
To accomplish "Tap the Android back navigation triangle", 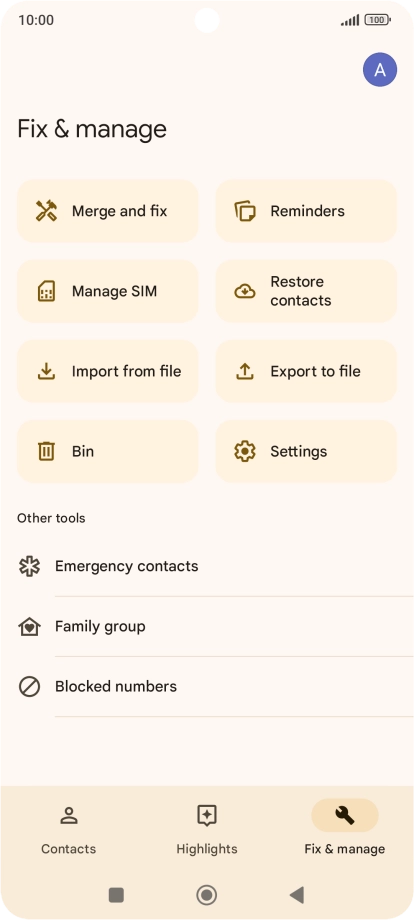I will [x=297, y=895].
